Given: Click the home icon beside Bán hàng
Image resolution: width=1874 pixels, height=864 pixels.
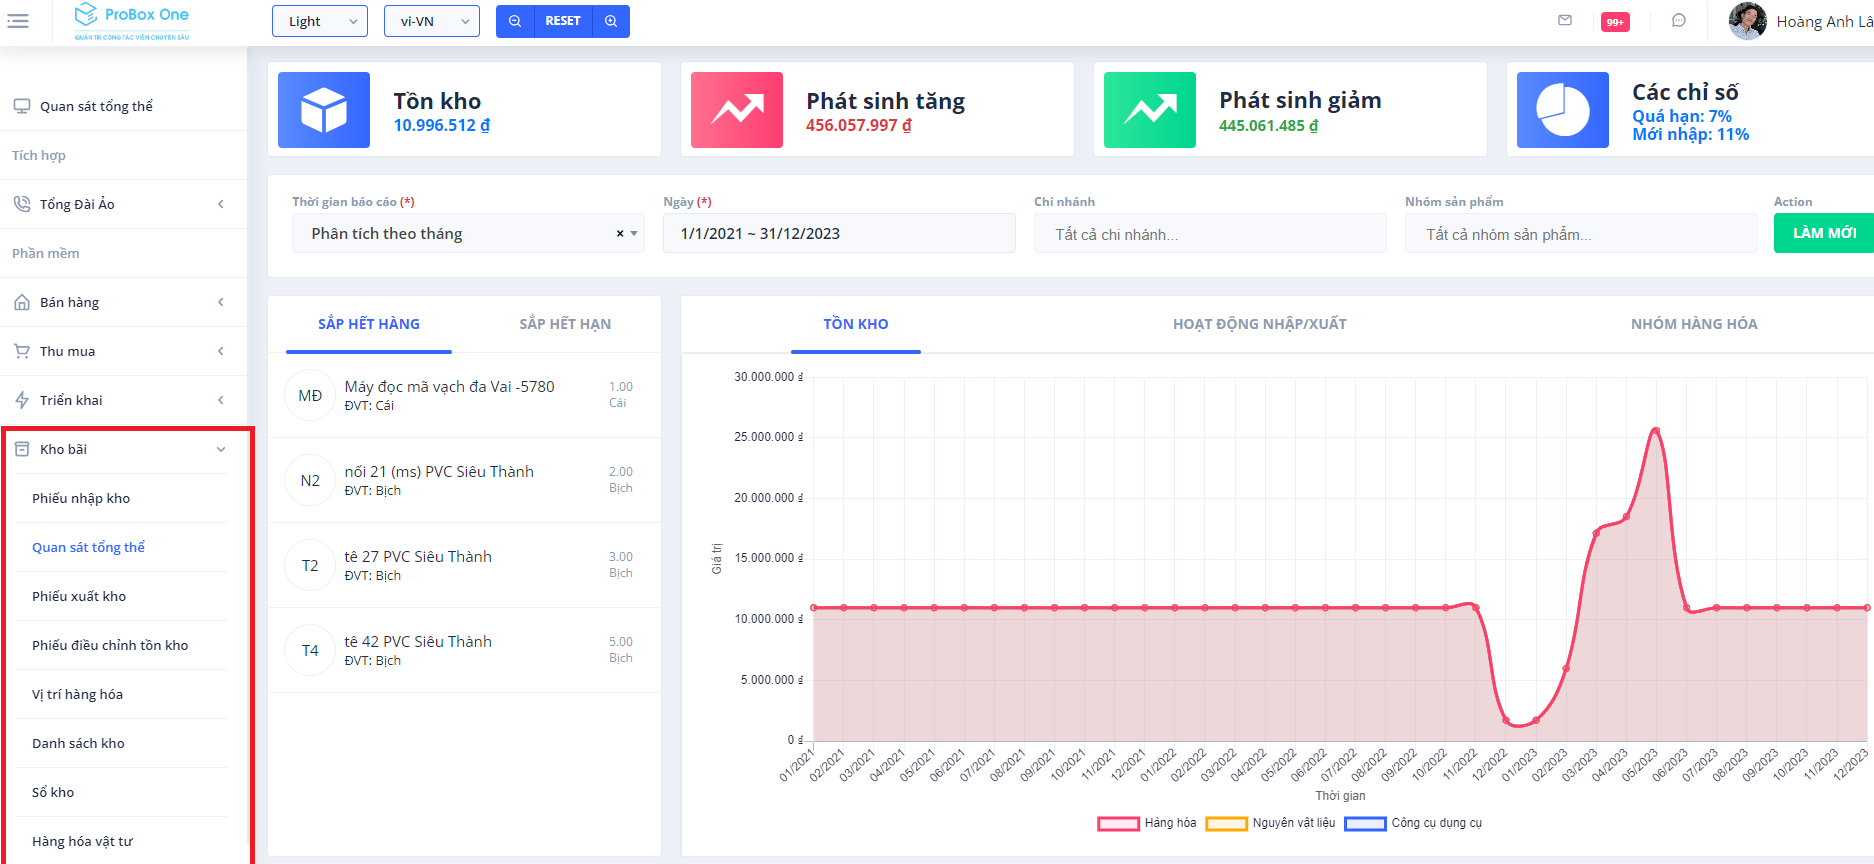Looking at the screenshot, I should pos(22,302).
